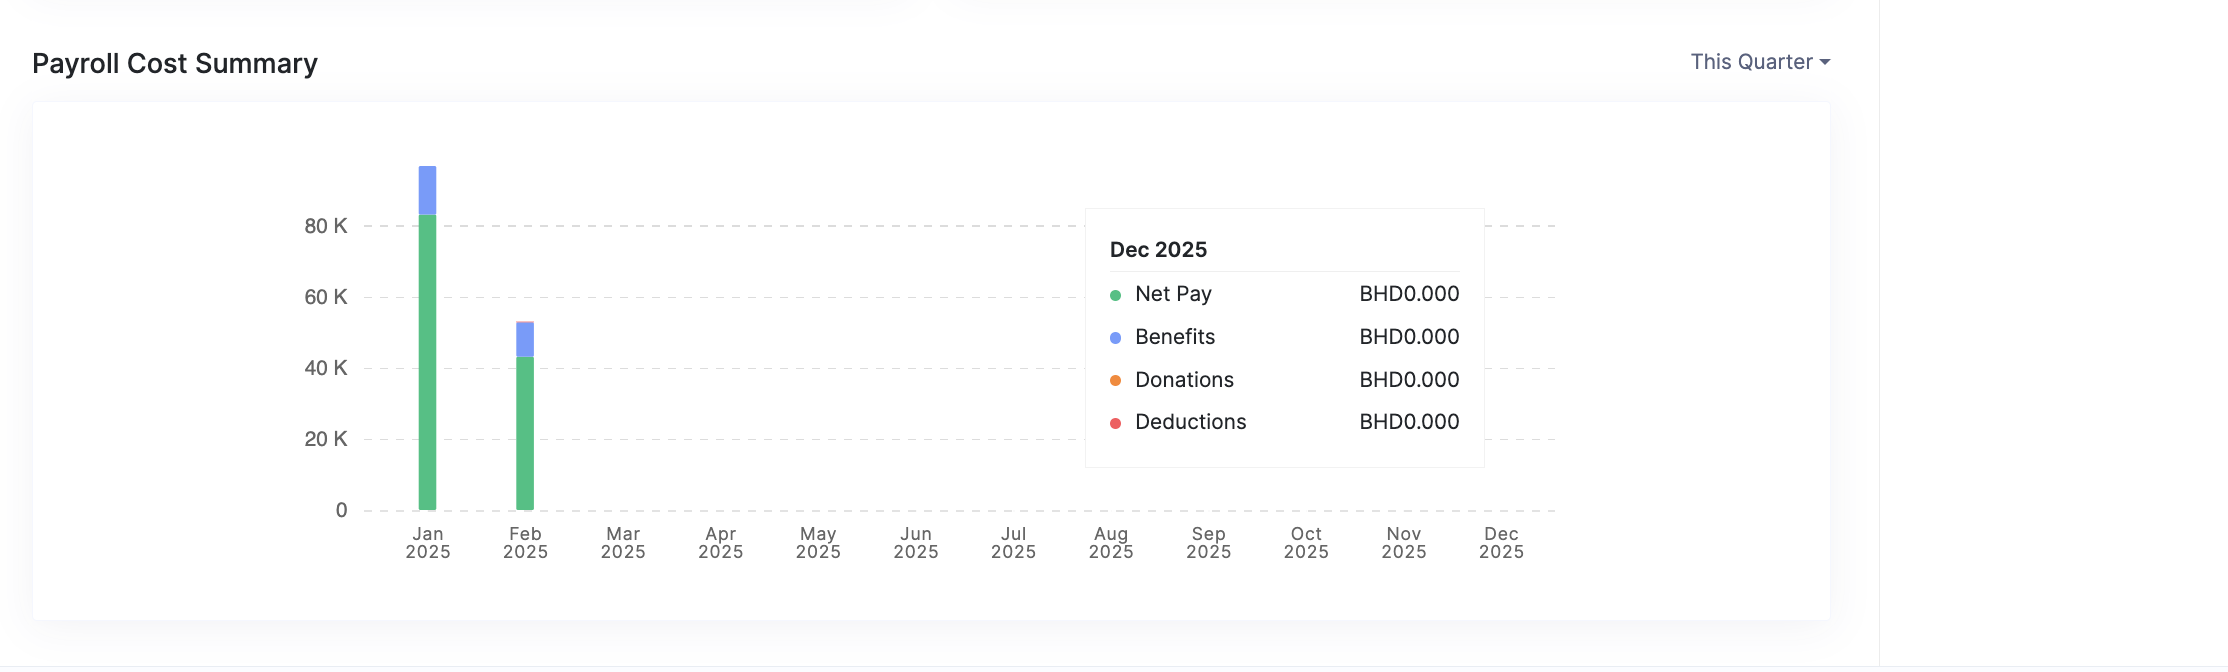The width and height of the screenshot is (2228, 672).
Task: Click the green Net Pay legend dot
Action: (x=1115, y=295)
